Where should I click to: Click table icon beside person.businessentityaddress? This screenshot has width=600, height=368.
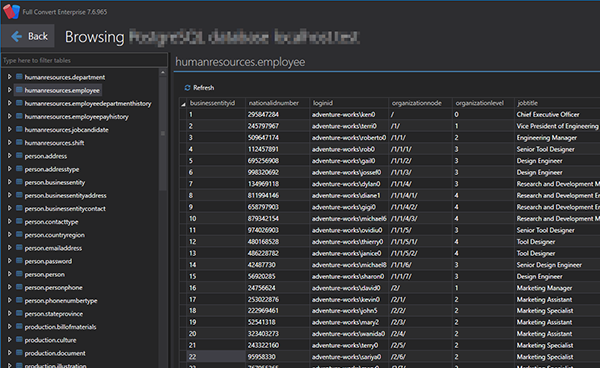click(19, 195)
